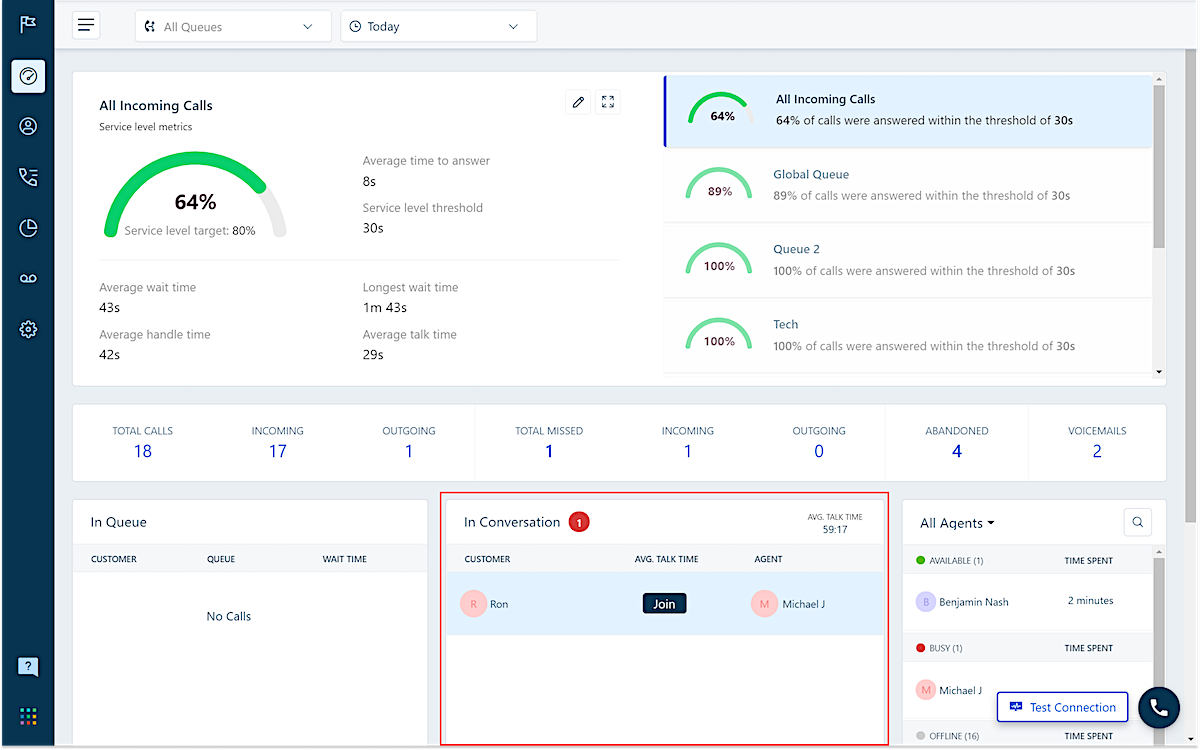The width and height of the screenshot is (1200, 750).
Task: Open the hamburger menu near the top left
Action: 86,24
